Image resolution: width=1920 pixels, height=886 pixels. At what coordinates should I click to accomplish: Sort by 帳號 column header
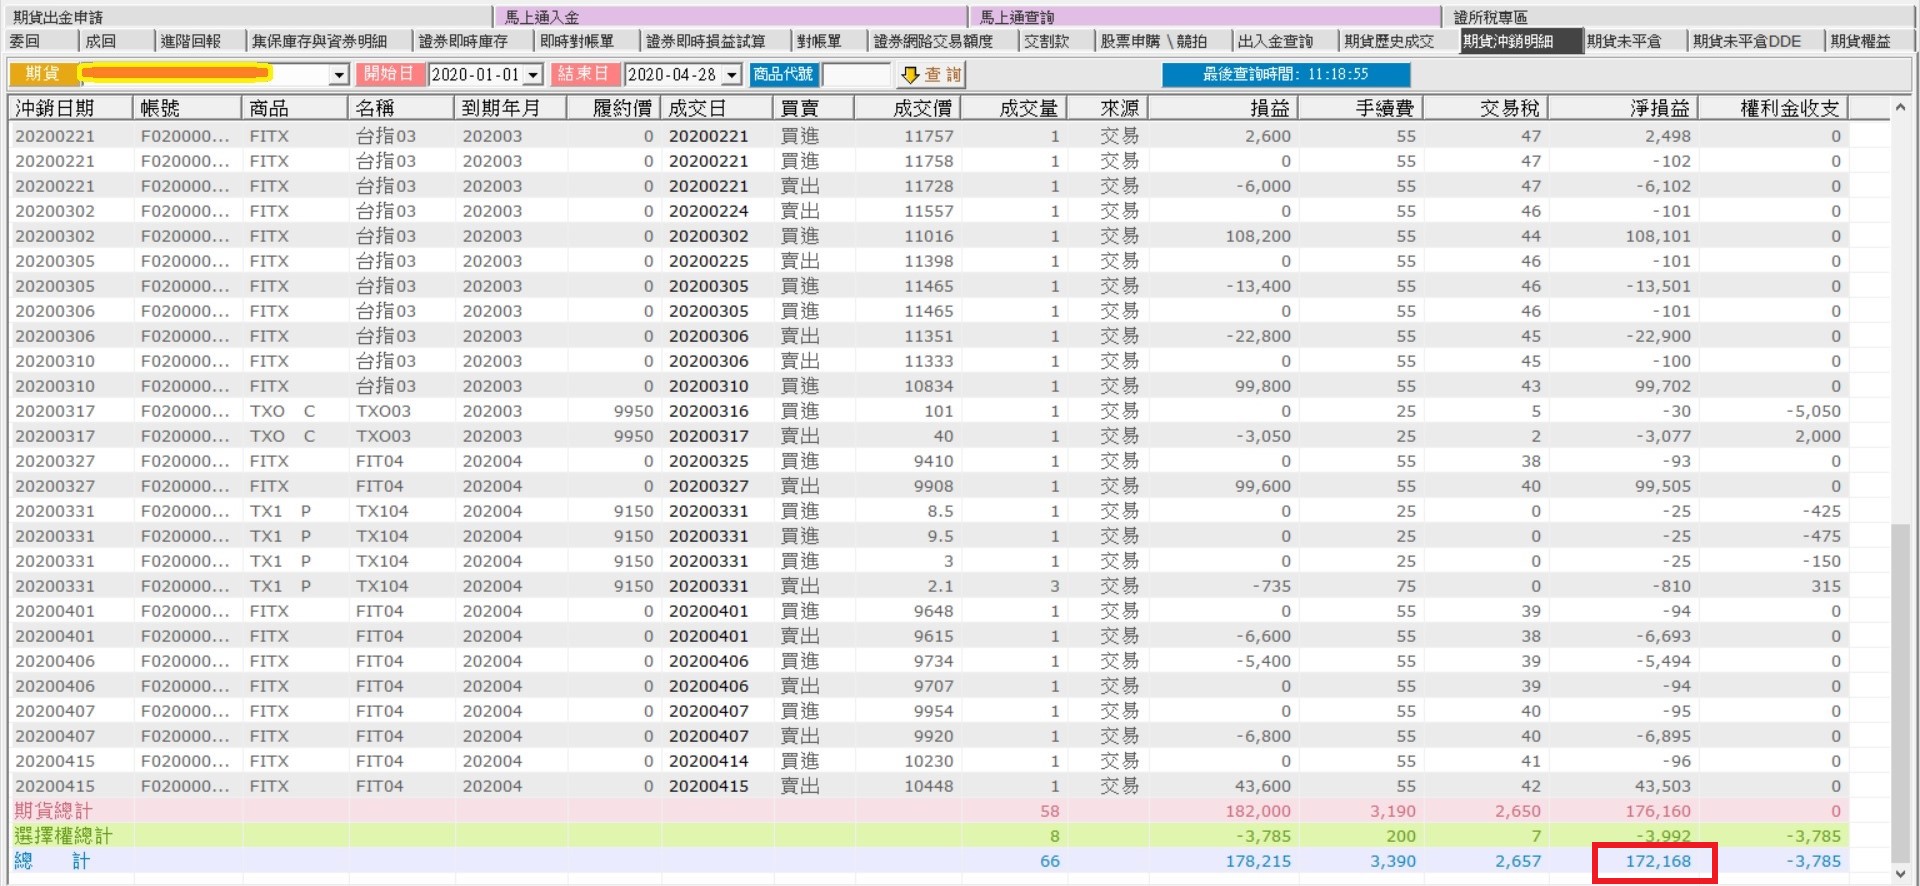pos(188,108)
